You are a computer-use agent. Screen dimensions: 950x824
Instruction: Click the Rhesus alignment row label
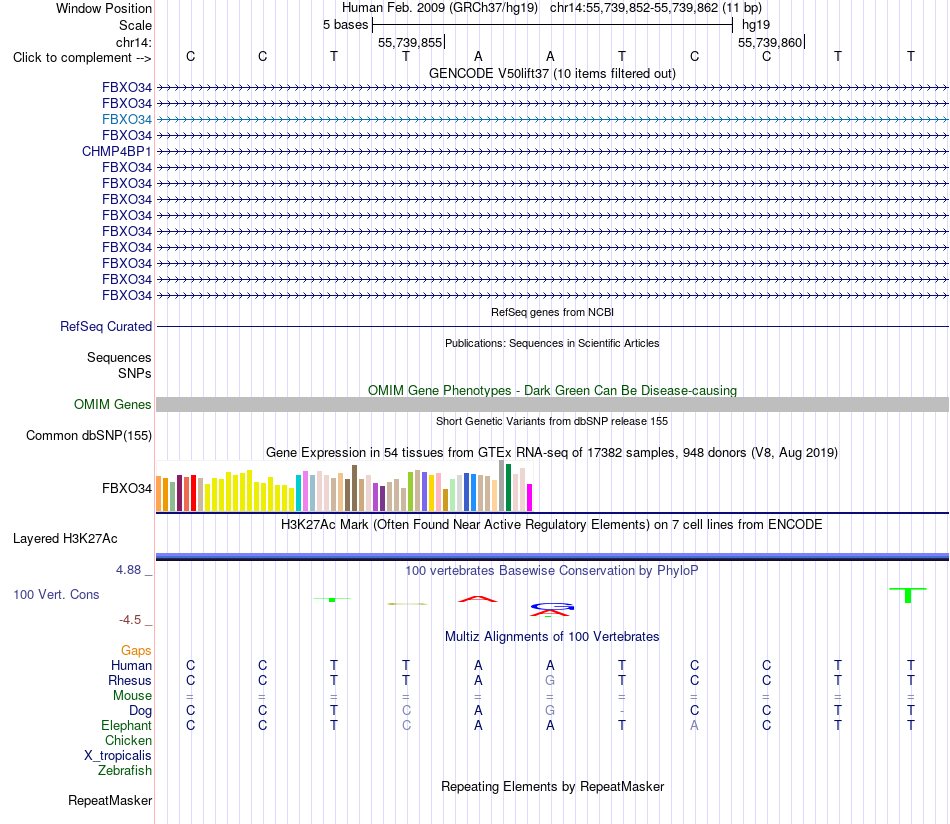(130, 681)
